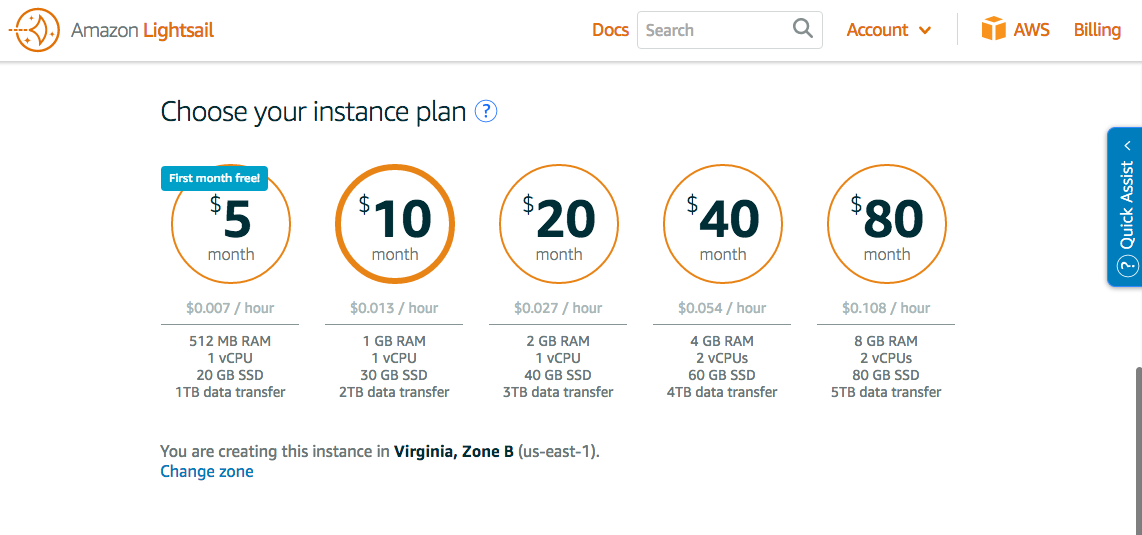Viewport: 1142px width, 535px height.
Task: Click the Quick Assist question mark icon
Action: click(1127, 266)
